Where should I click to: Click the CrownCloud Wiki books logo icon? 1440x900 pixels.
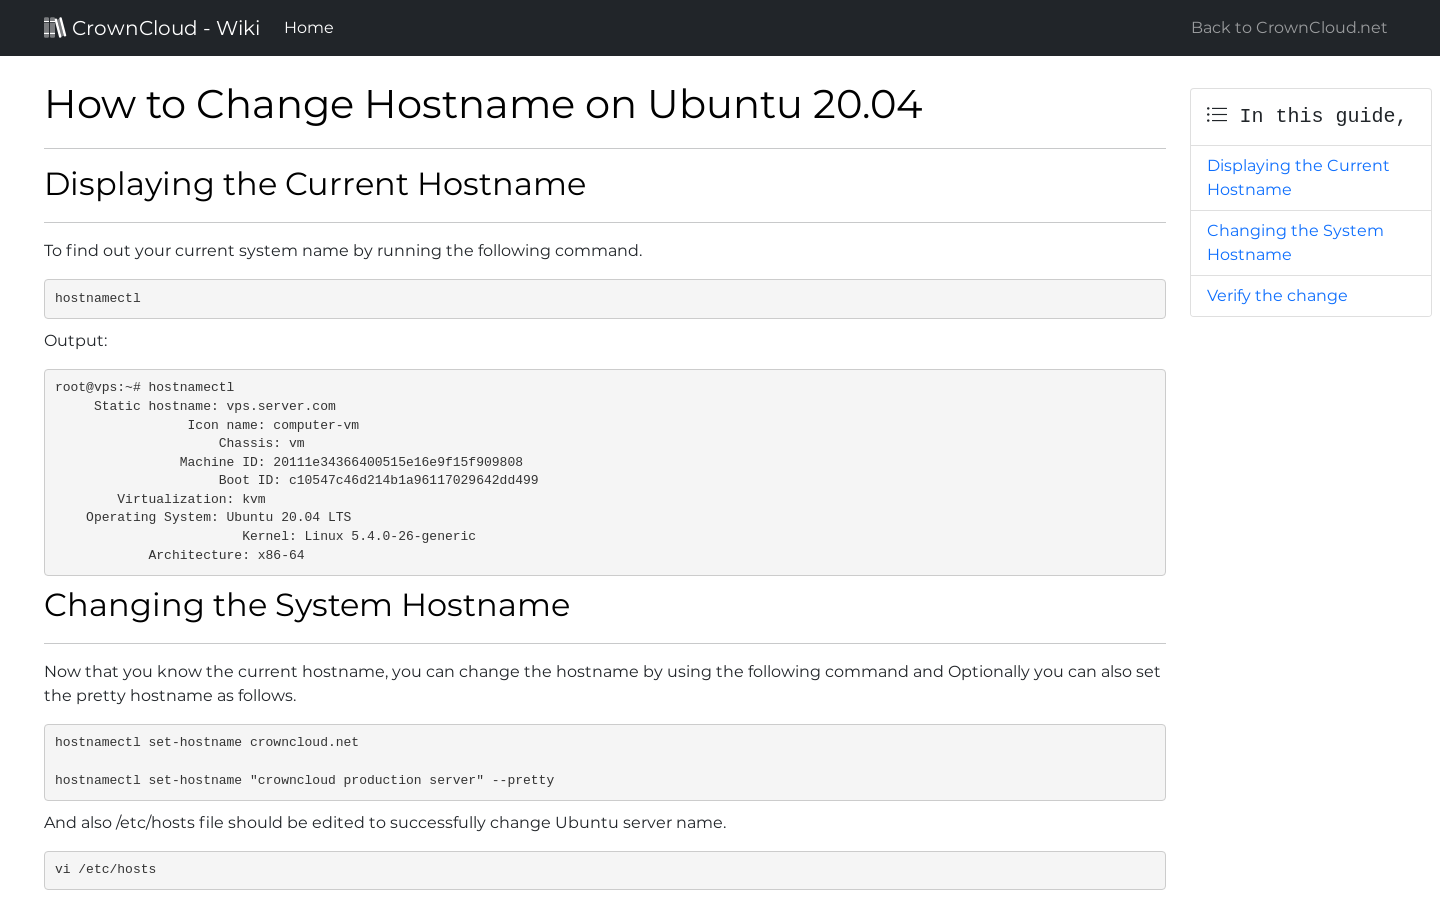pos(55,27)
